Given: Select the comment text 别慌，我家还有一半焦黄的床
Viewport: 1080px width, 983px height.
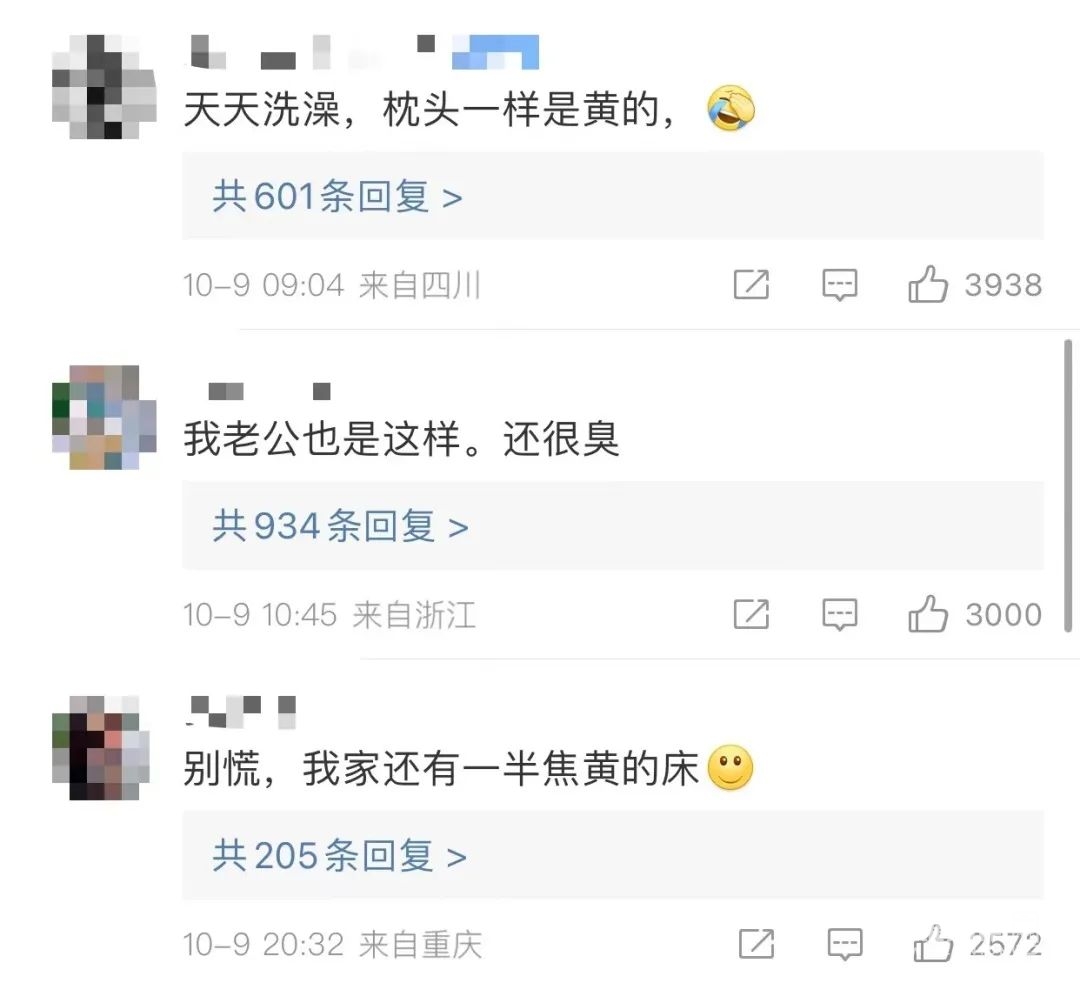Looking at the screenshot, I should 442,768.
